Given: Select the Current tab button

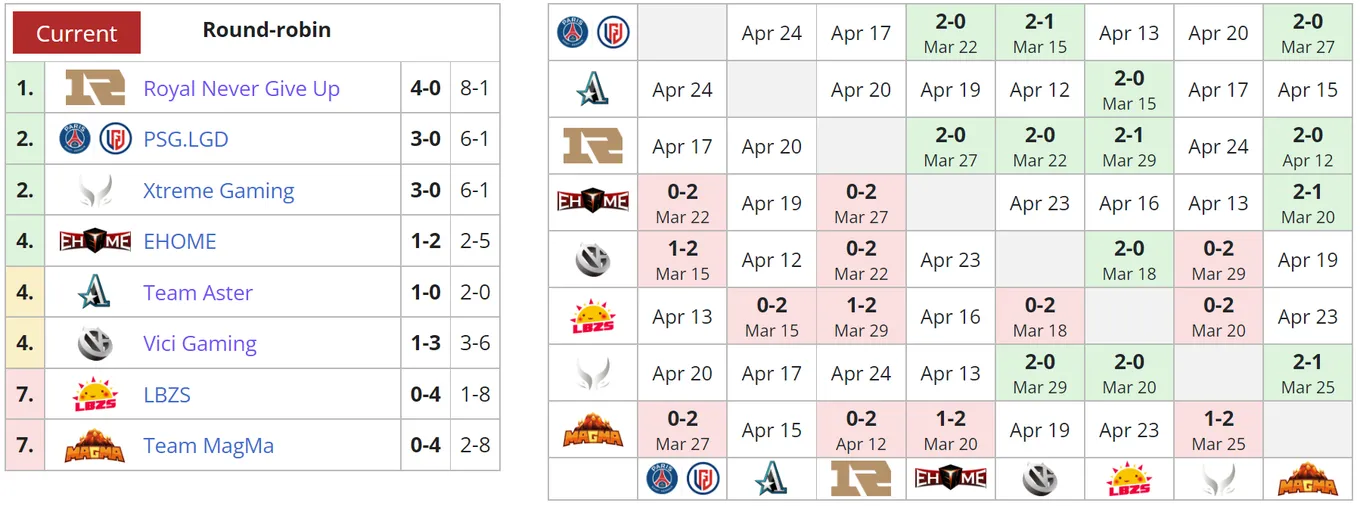Looking at the screenshot, I should [x=77, y=33].
